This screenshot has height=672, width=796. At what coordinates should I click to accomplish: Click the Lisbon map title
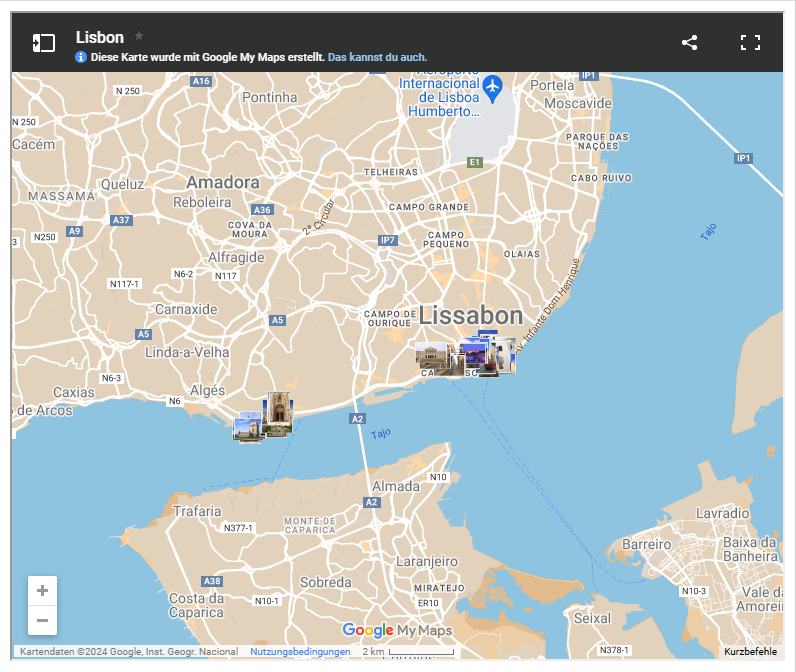point(100,37)
